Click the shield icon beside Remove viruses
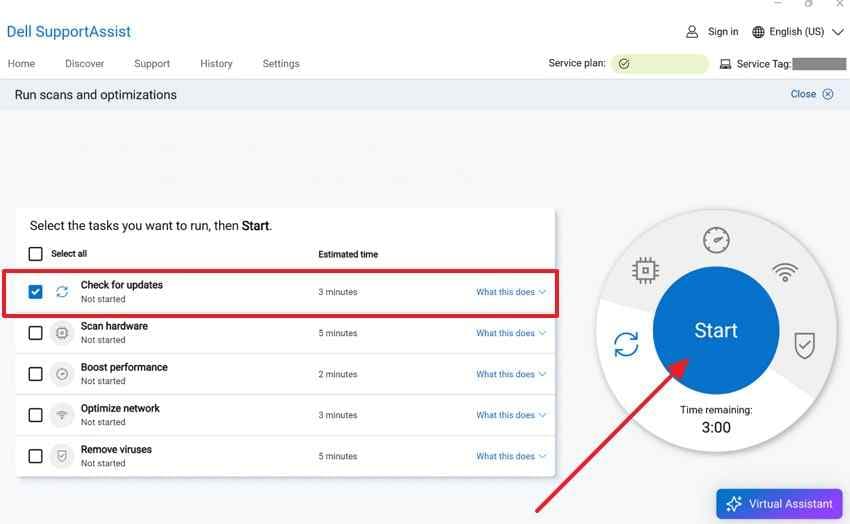Image resolution: width=850 pixels, height=524 pixels. click(x=62, y=456)
